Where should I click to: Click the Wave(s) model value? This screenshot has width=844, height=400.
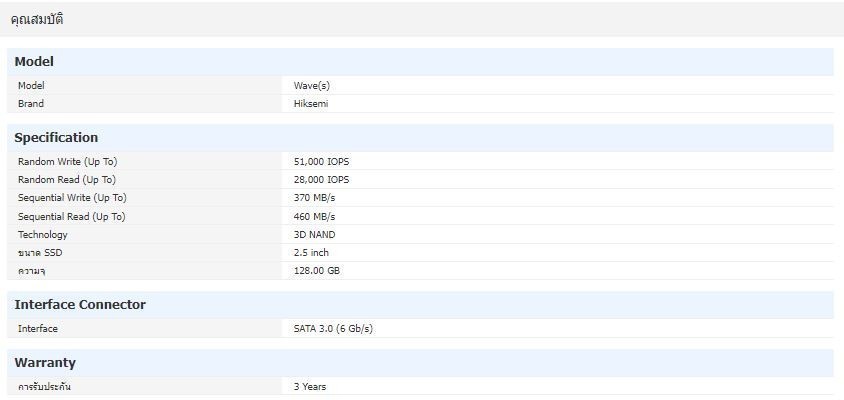click(x=311, y=86)
